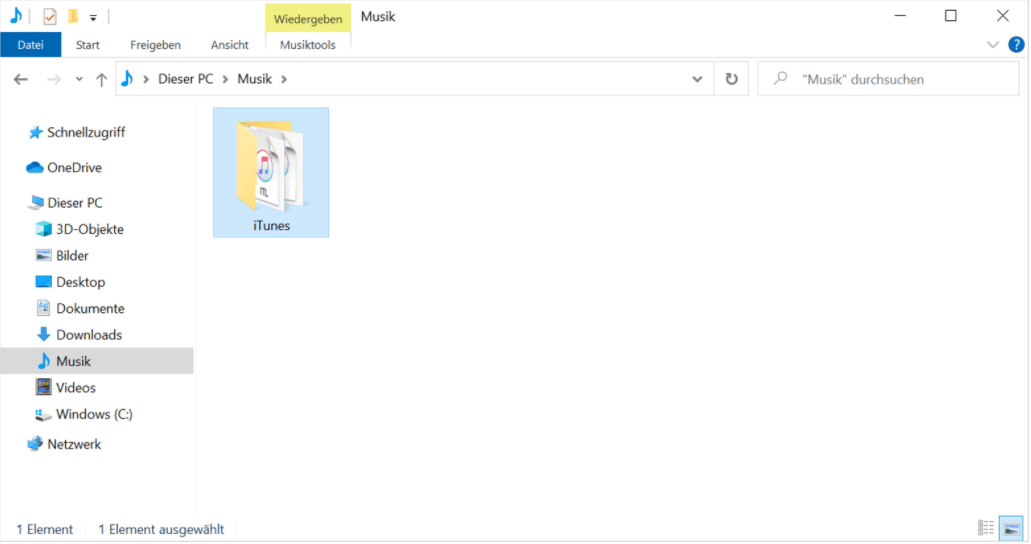Switch to large icons view toggle
This screenshot has width=1031, height=544.
click(1012, 528)
